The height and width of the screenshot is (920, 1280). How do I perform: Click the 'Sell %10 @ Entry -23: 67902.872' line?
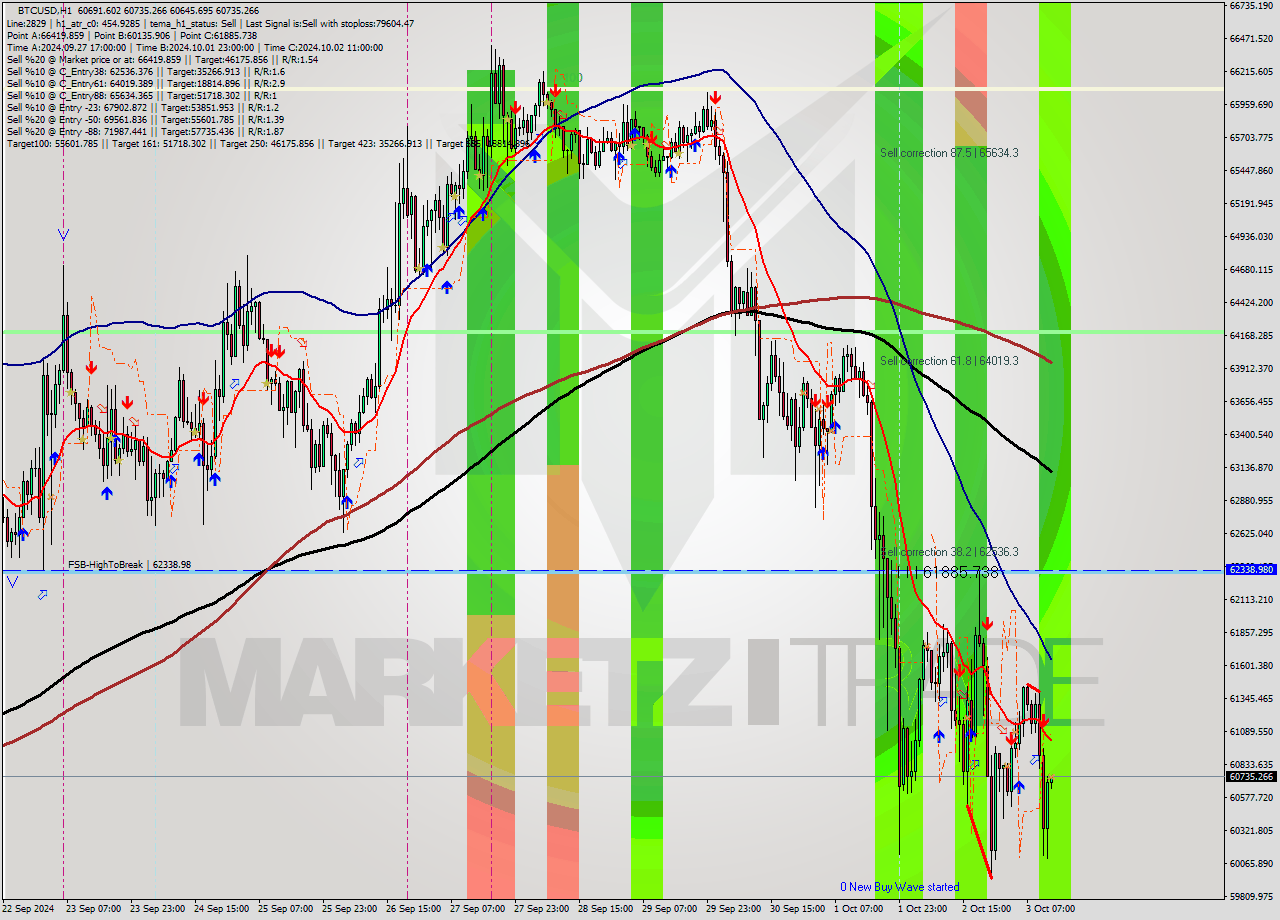[142, 107]
